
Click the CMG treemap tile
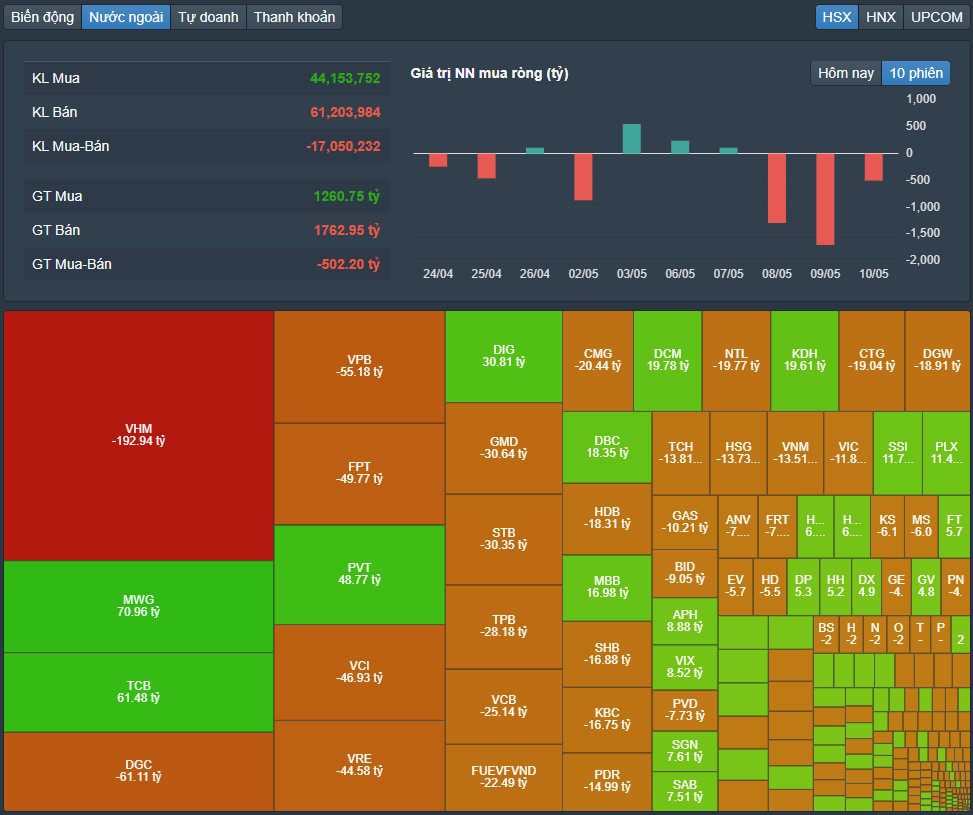598,361
